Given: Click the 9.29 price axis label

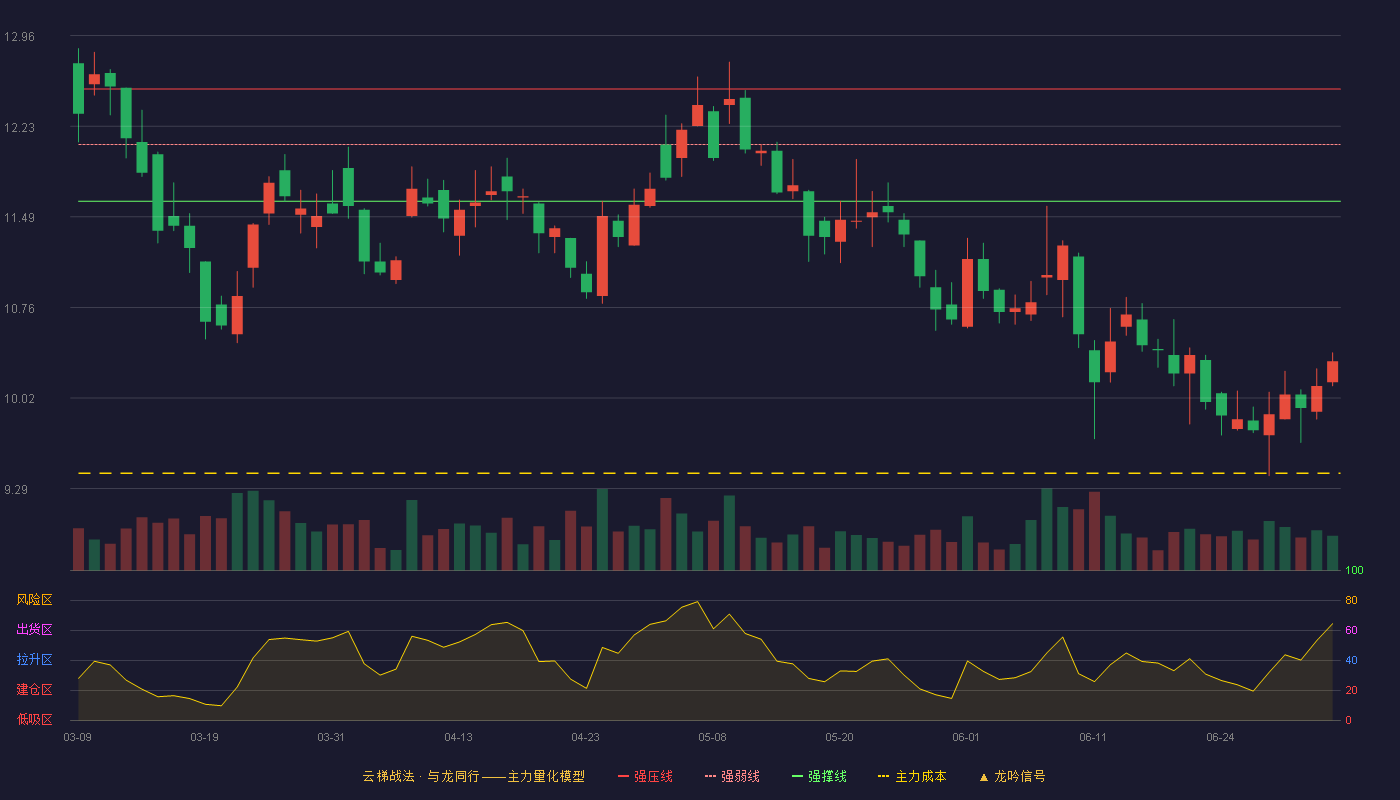Looking at the screenshot, I should click(16, 490).
